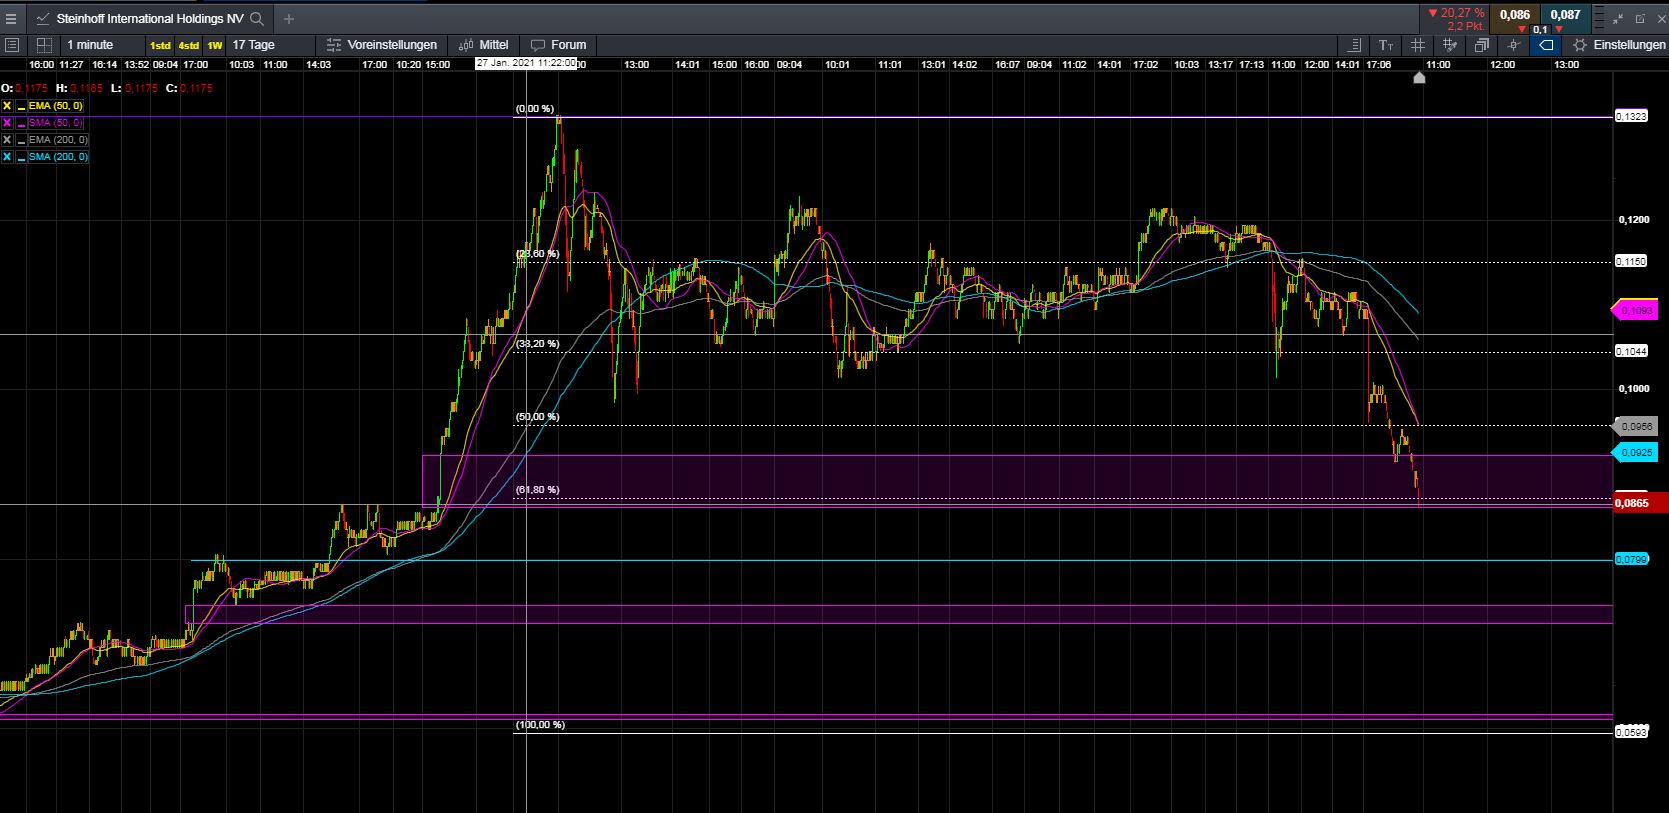Open the 1 minute interval dropdown
Viewport: 1669px width, 813px height.
tap(90, 45)
